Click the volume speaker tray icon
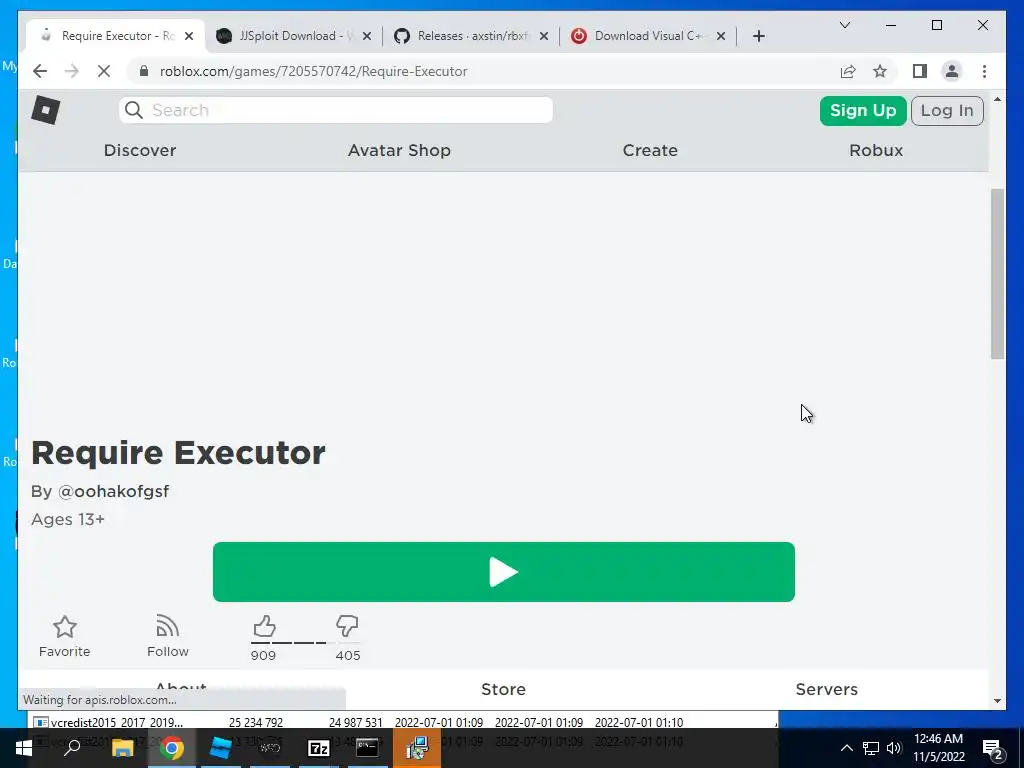Screen dimensions: 1024x768 894,748
